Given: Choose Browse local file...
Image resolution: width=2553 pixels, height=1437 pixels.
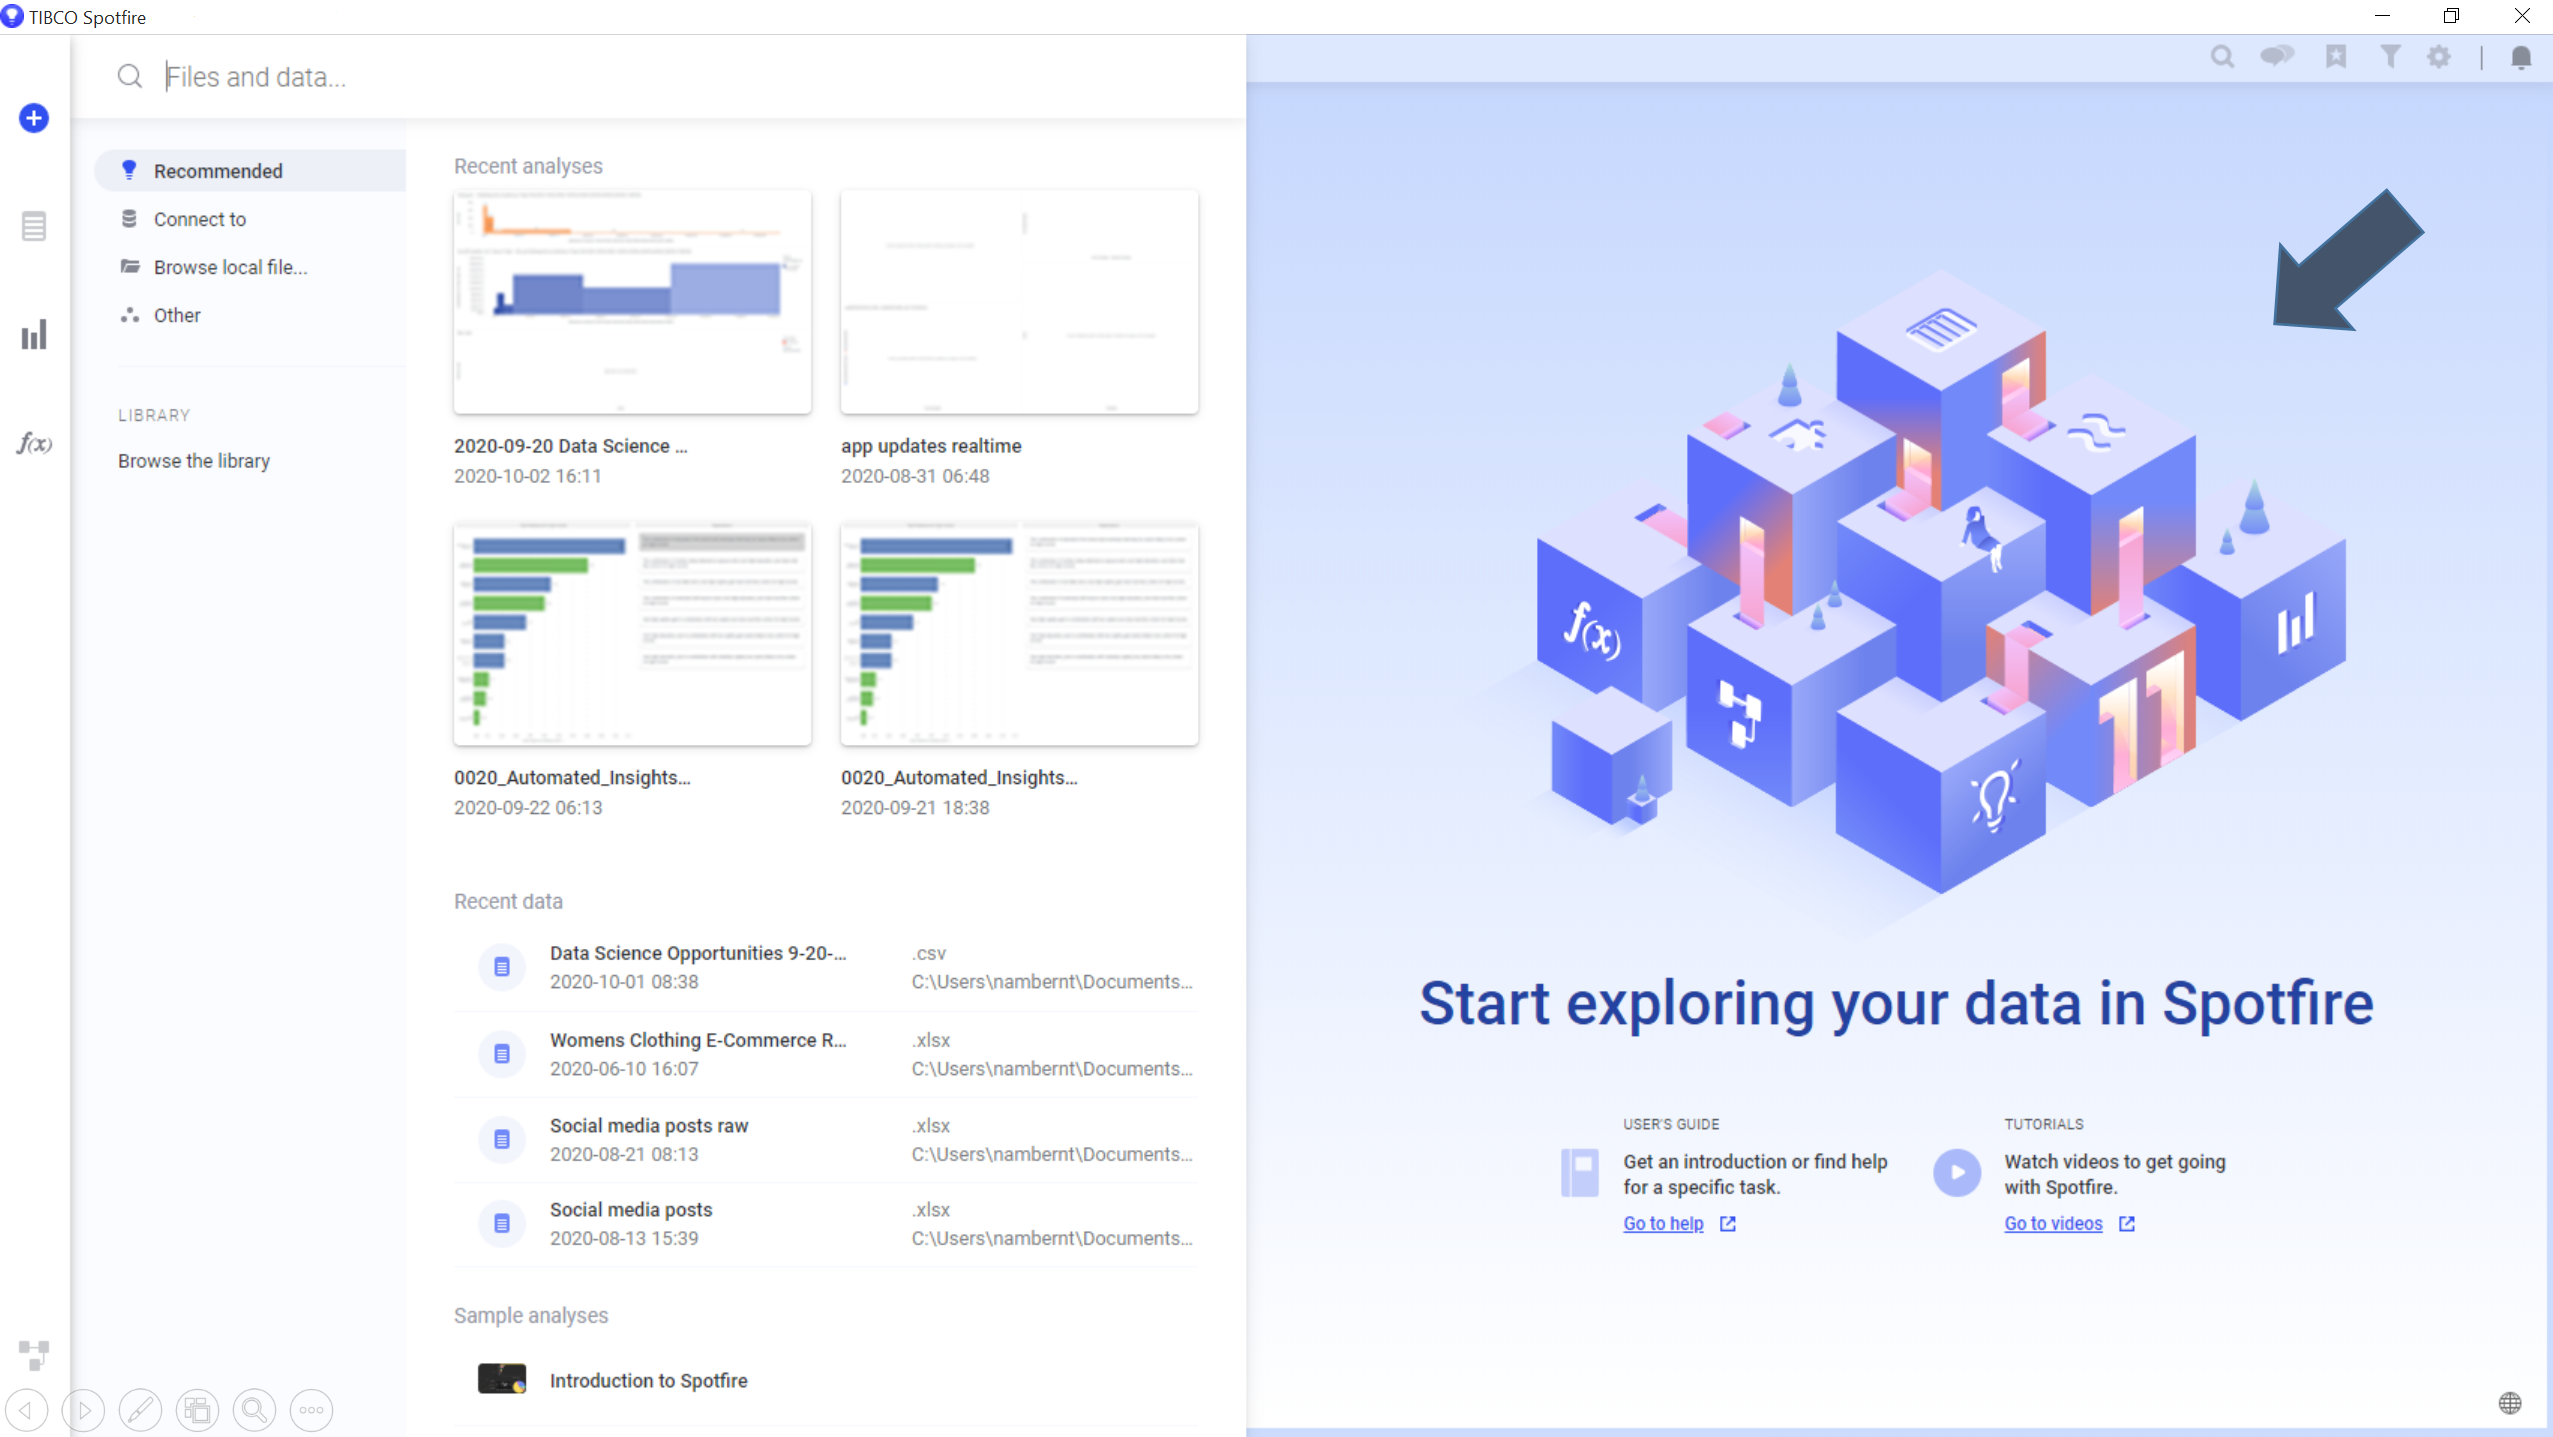Looking at the screenshot, I should (x=250, y=267).
